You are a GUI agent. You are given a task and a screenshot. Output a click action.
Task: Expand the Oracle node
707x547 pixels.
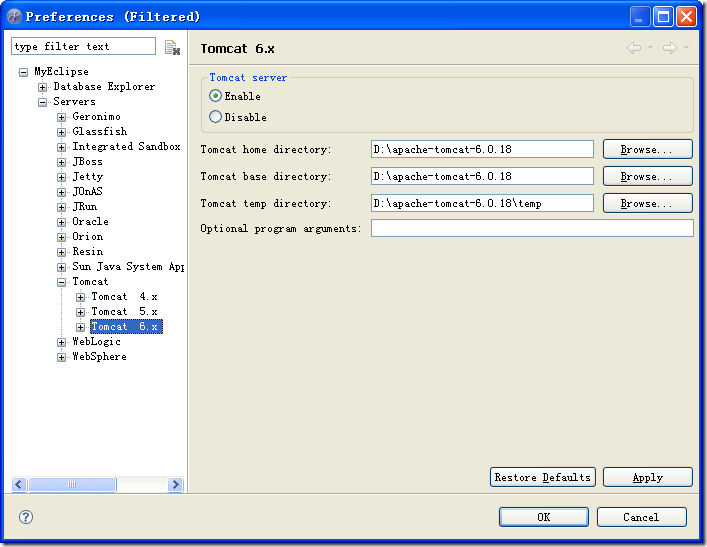61,222
